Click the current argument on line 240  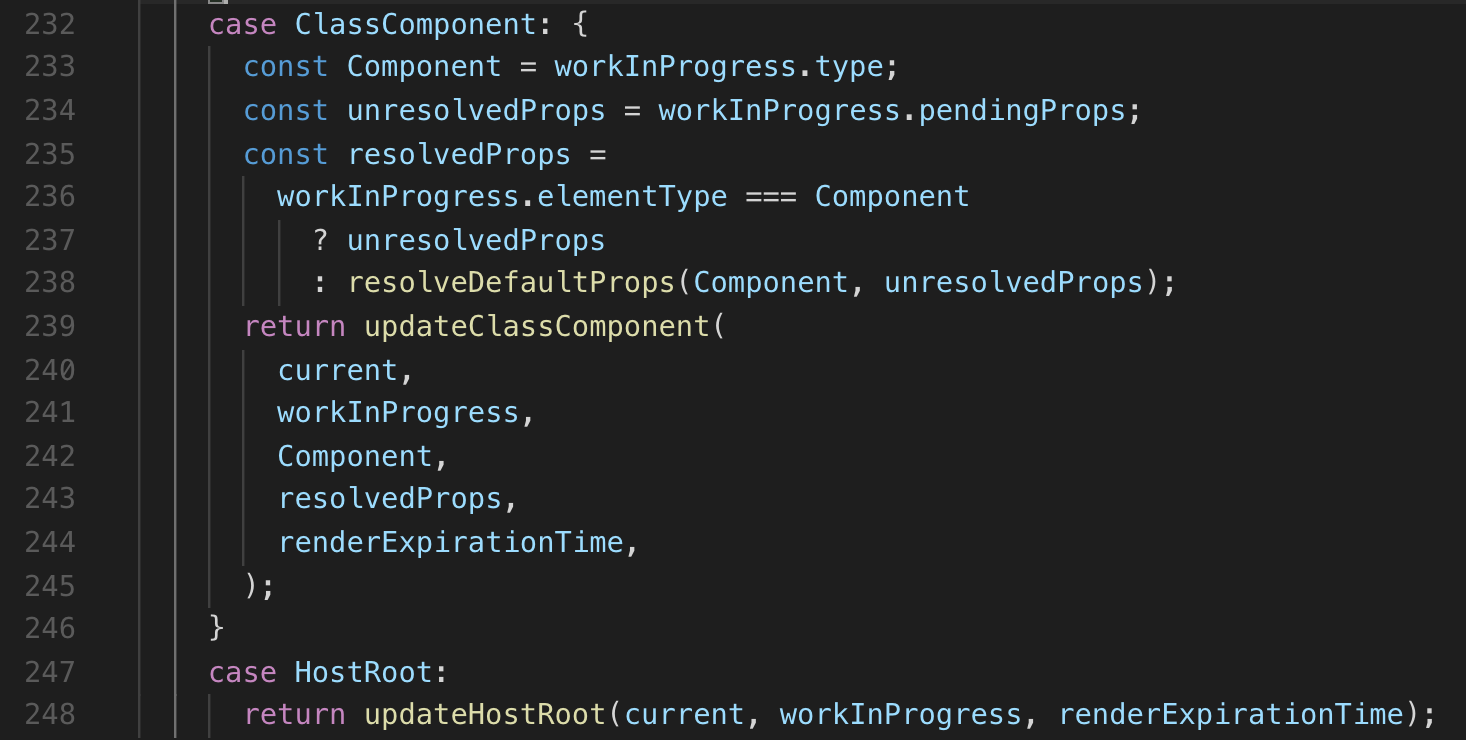[338, 370]
